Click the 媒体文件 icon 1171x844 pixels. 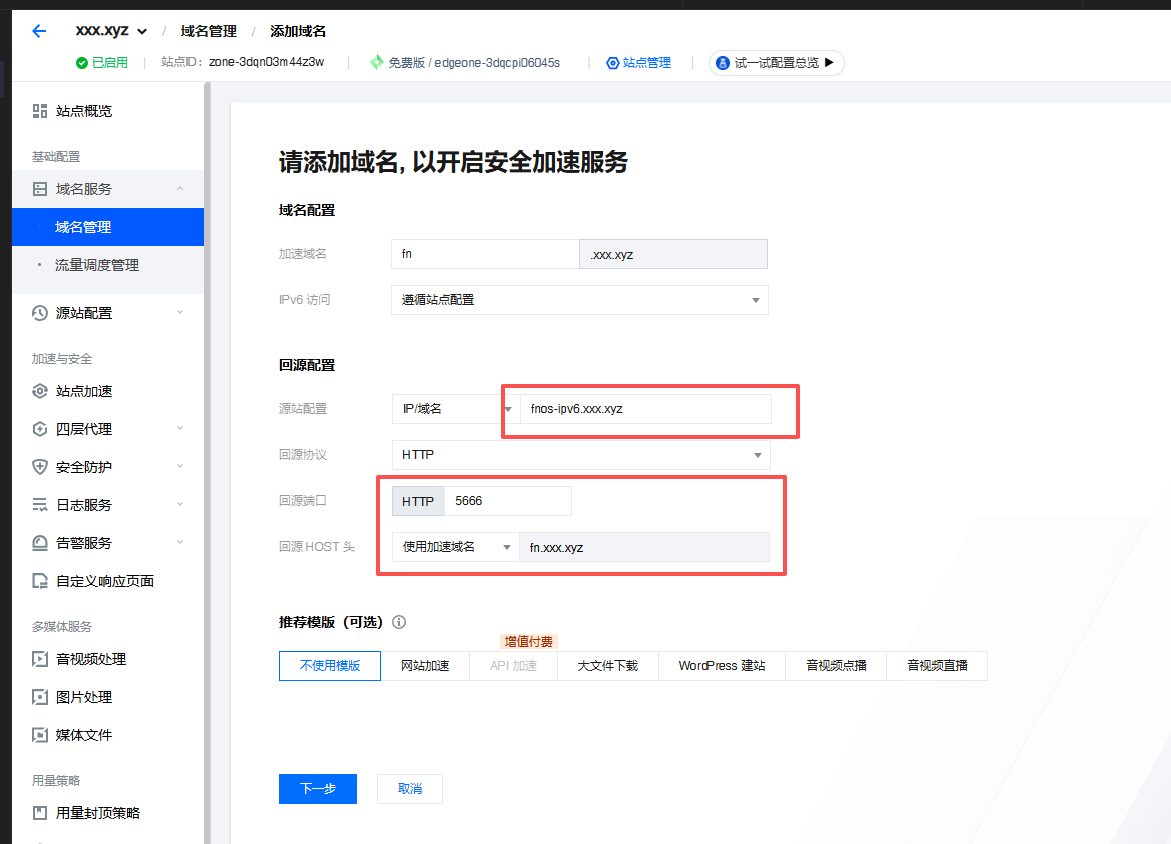coord(40,736)
